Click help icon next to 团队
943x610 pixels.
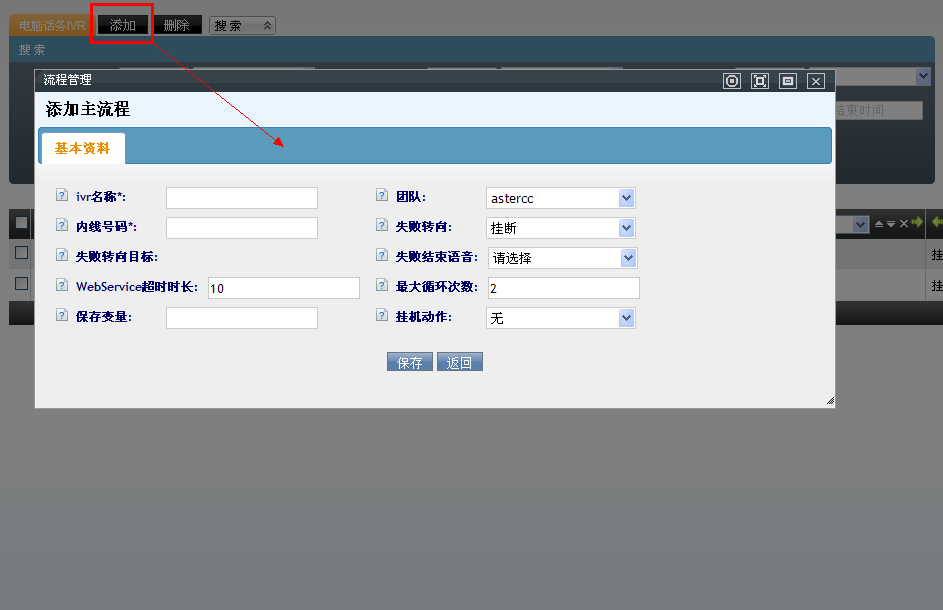[382, 196]
